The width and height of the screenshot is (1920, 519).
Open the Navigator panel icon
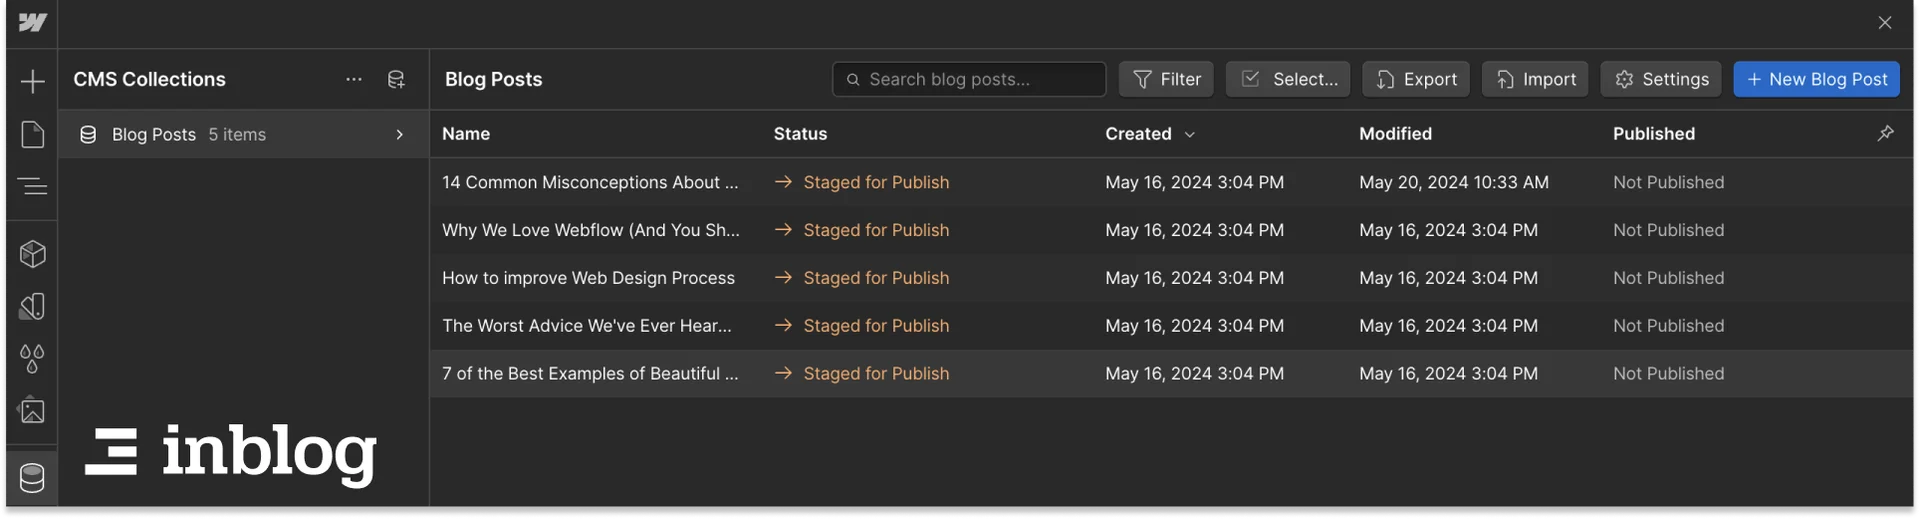[32, 186]
